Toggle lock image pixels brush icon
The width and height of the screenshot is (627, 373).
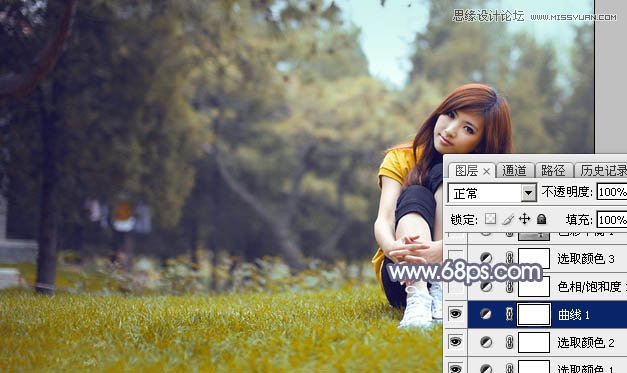(x=508, y=219)
